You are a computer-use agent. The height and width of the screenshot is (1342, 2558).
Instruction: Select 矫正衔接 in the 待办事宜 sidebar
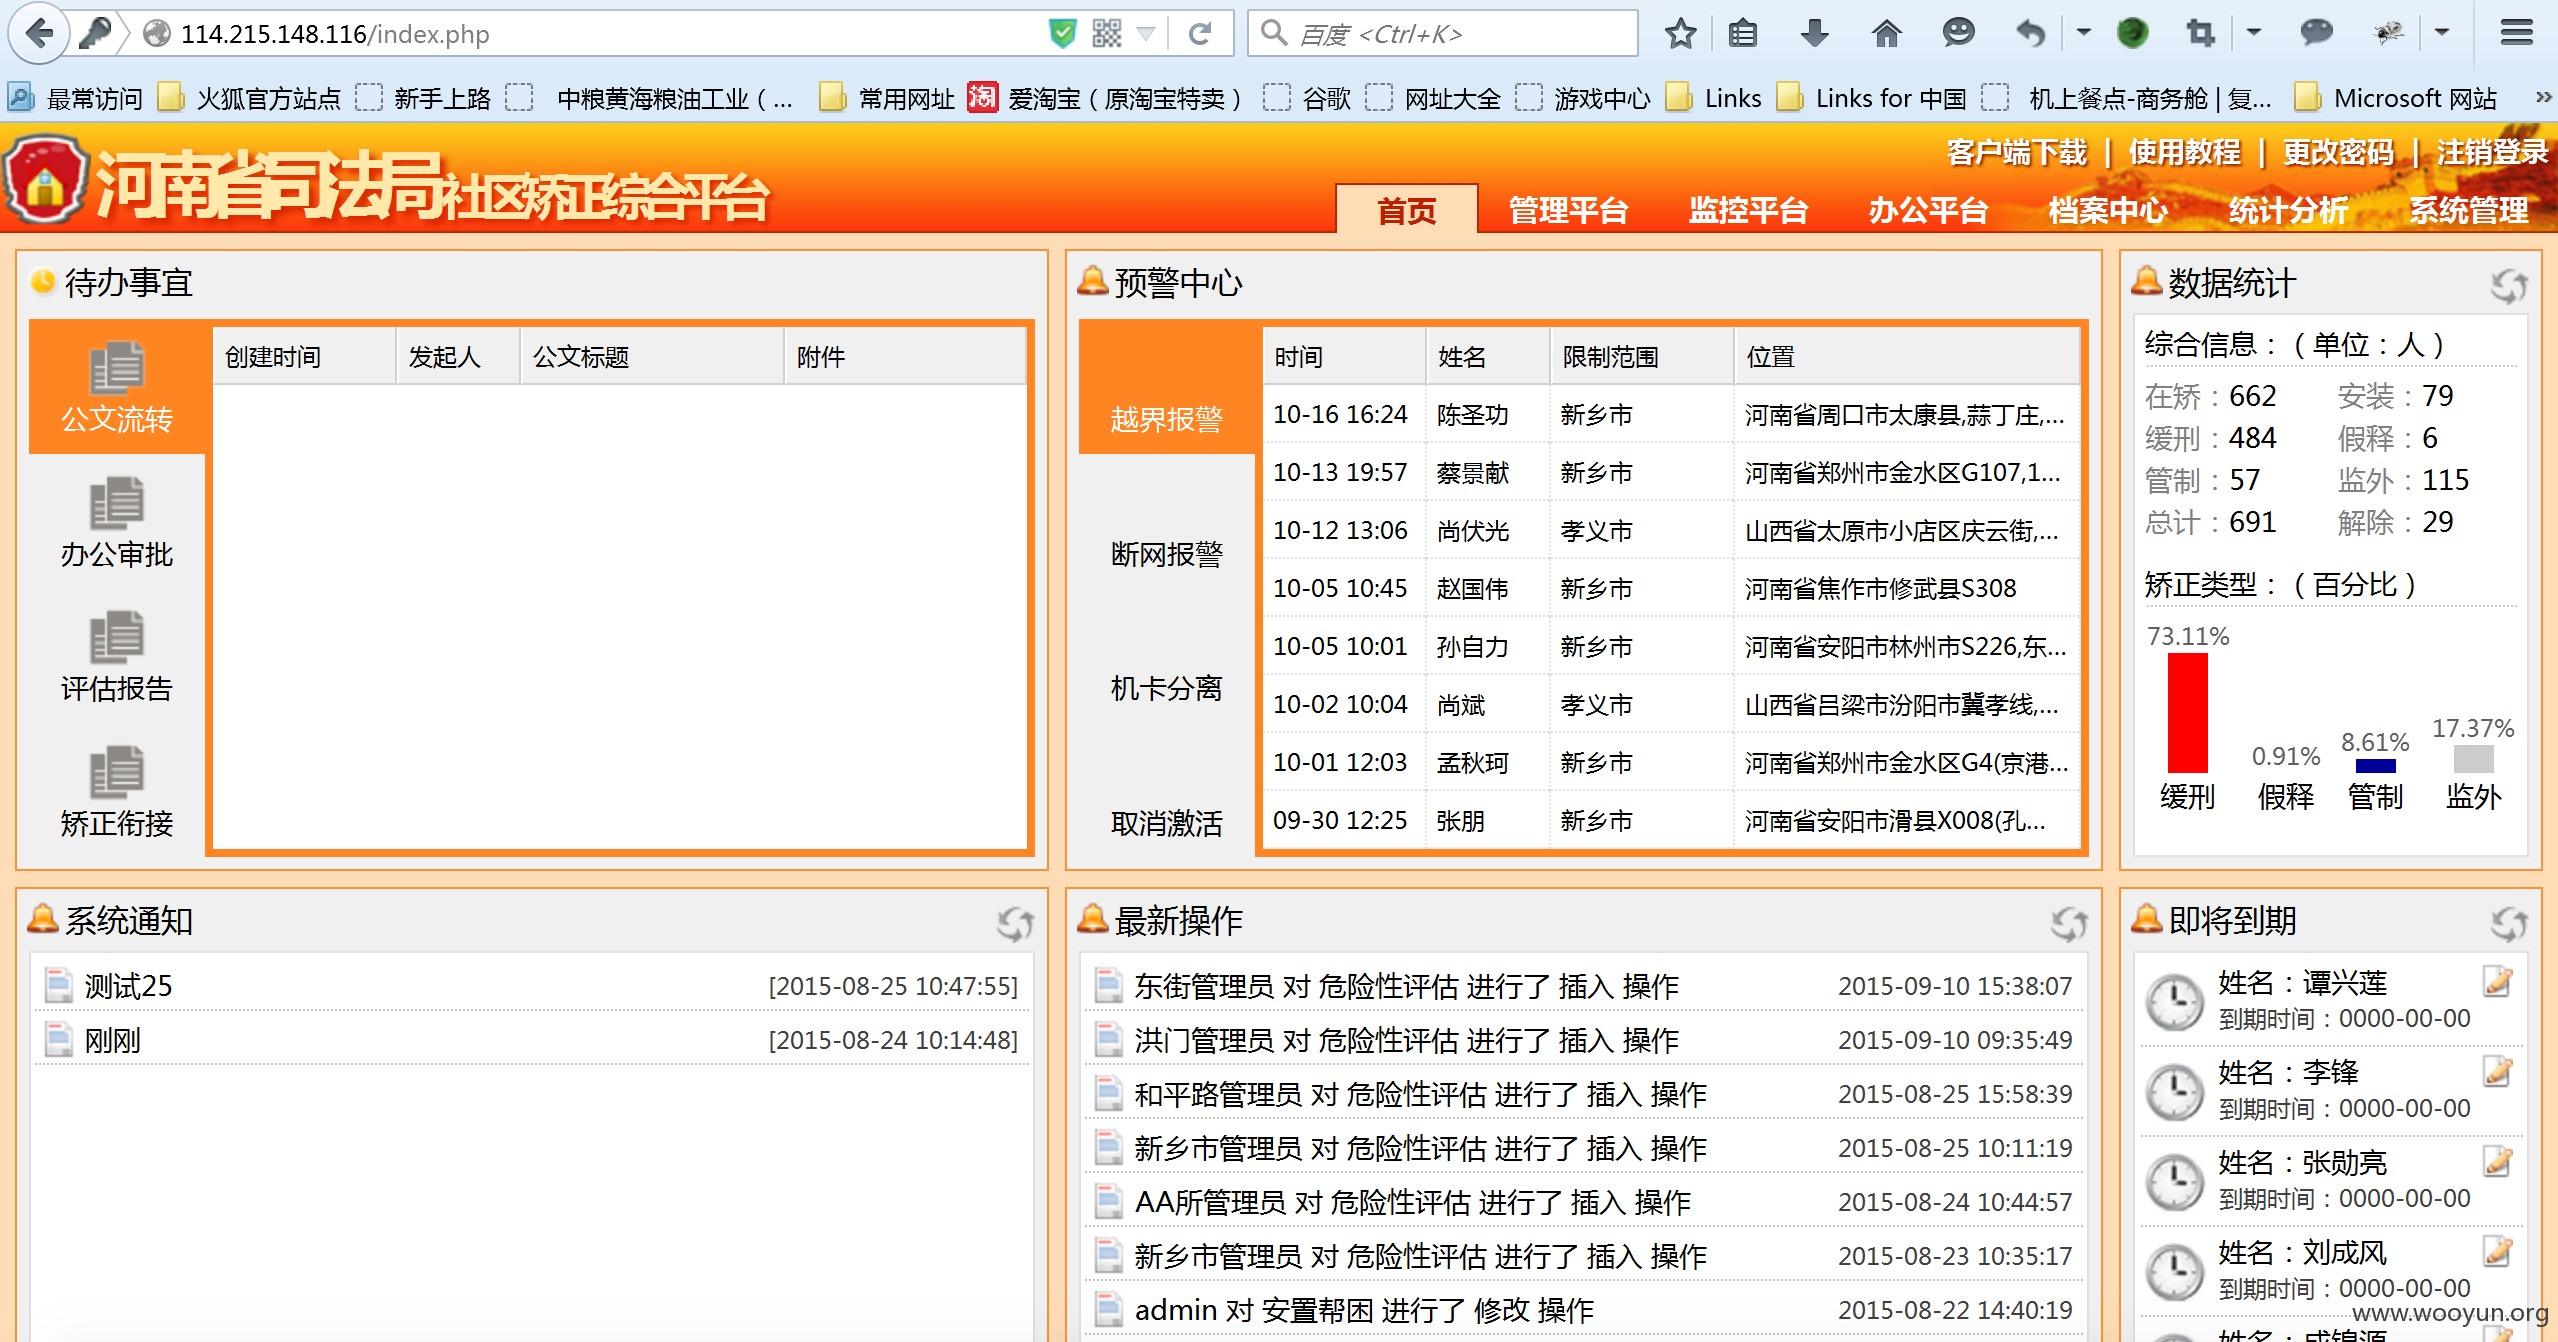[117, 792]
